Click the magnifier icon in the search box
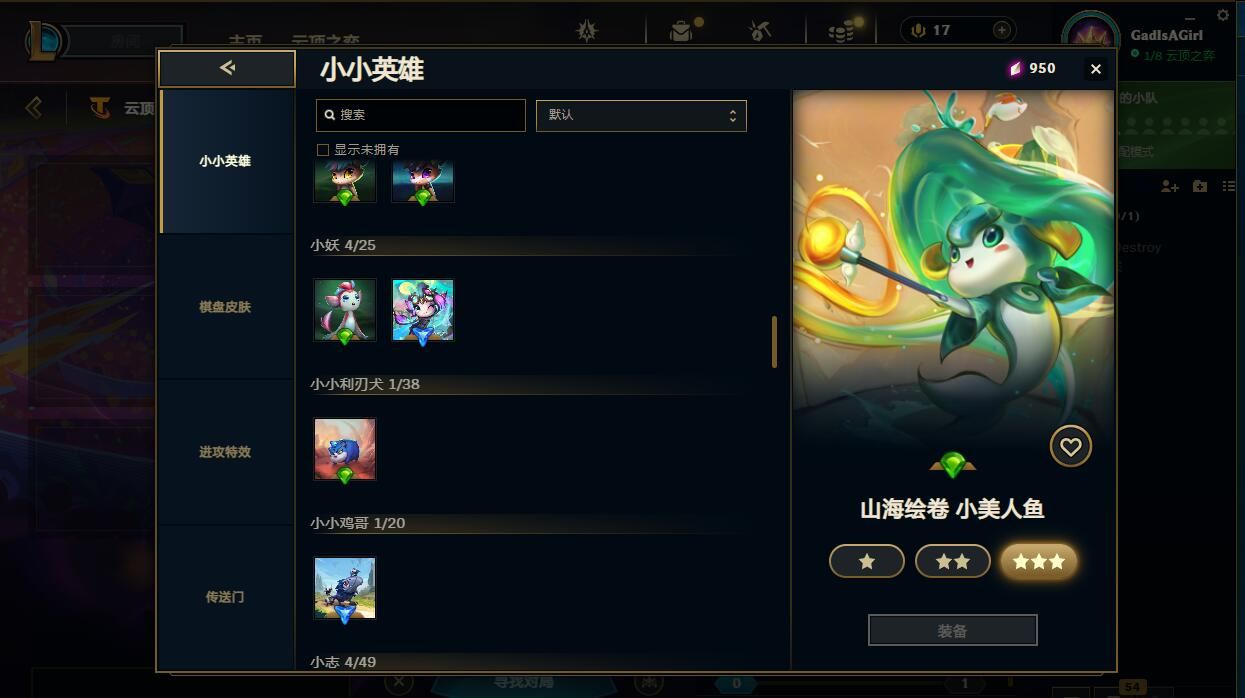This screenshot has height=698, width=1245. click(x=329, y=115)
